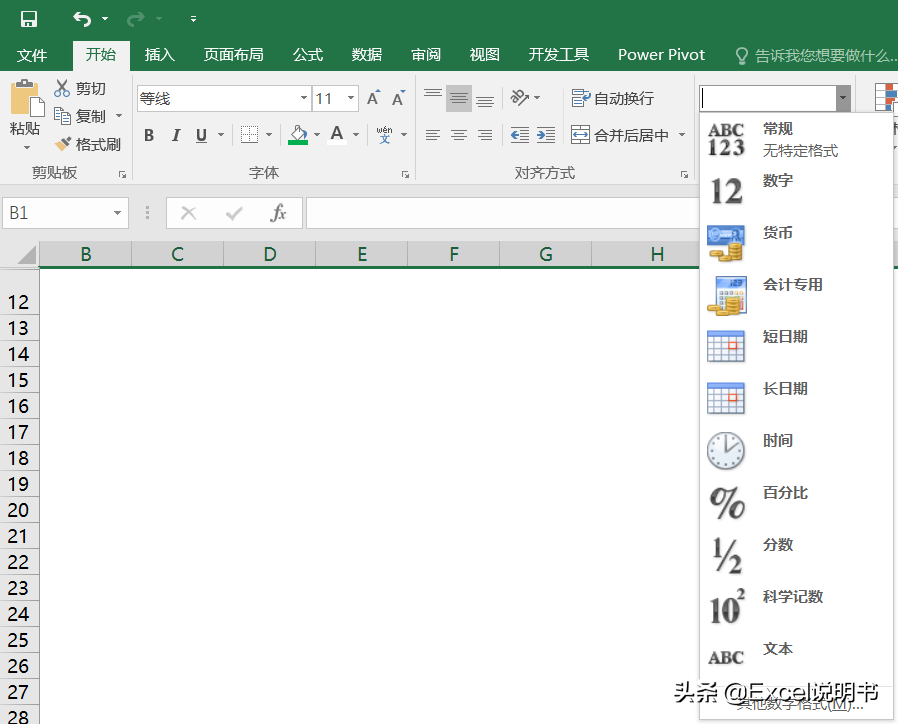Apply green fill color bucket
This screenshot has height=724, width=898.
click(x=298, y=135)
